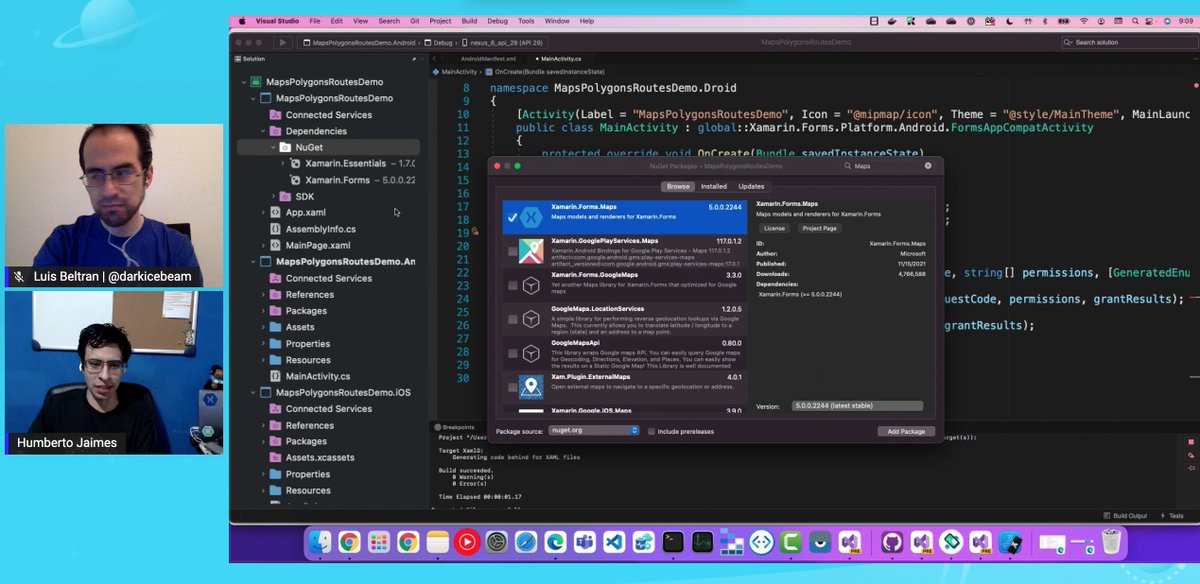The width and height of the screenshot is (1200, 584).
Task: Click the License button
Action: click(775, 228)
